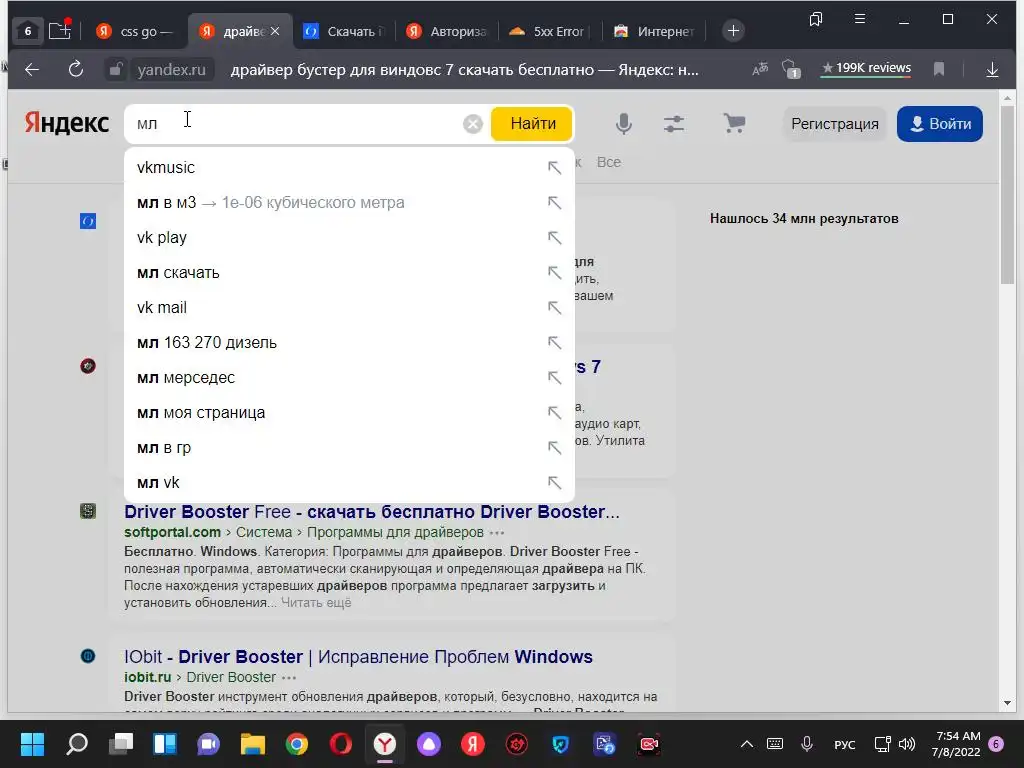Click the iobit.ru domain link
The image size is (1024, 768).
(x=148, y=677)
